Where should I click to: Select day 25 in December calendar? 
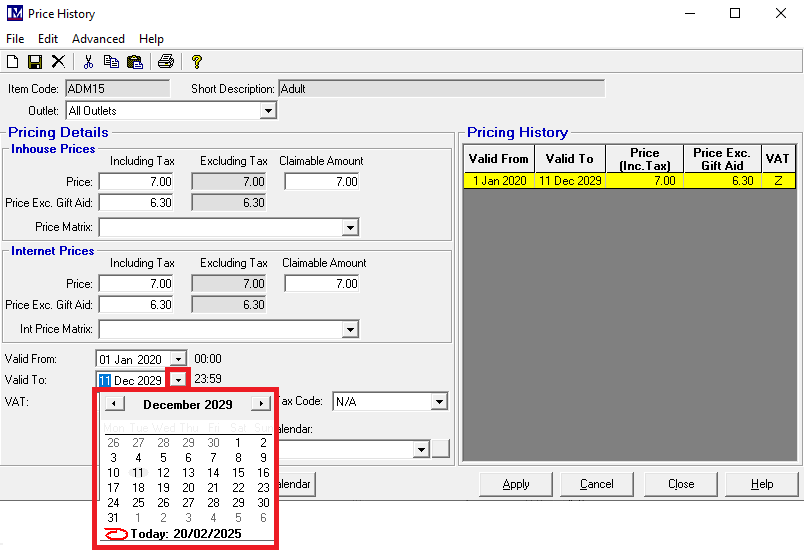click(138, 503)
